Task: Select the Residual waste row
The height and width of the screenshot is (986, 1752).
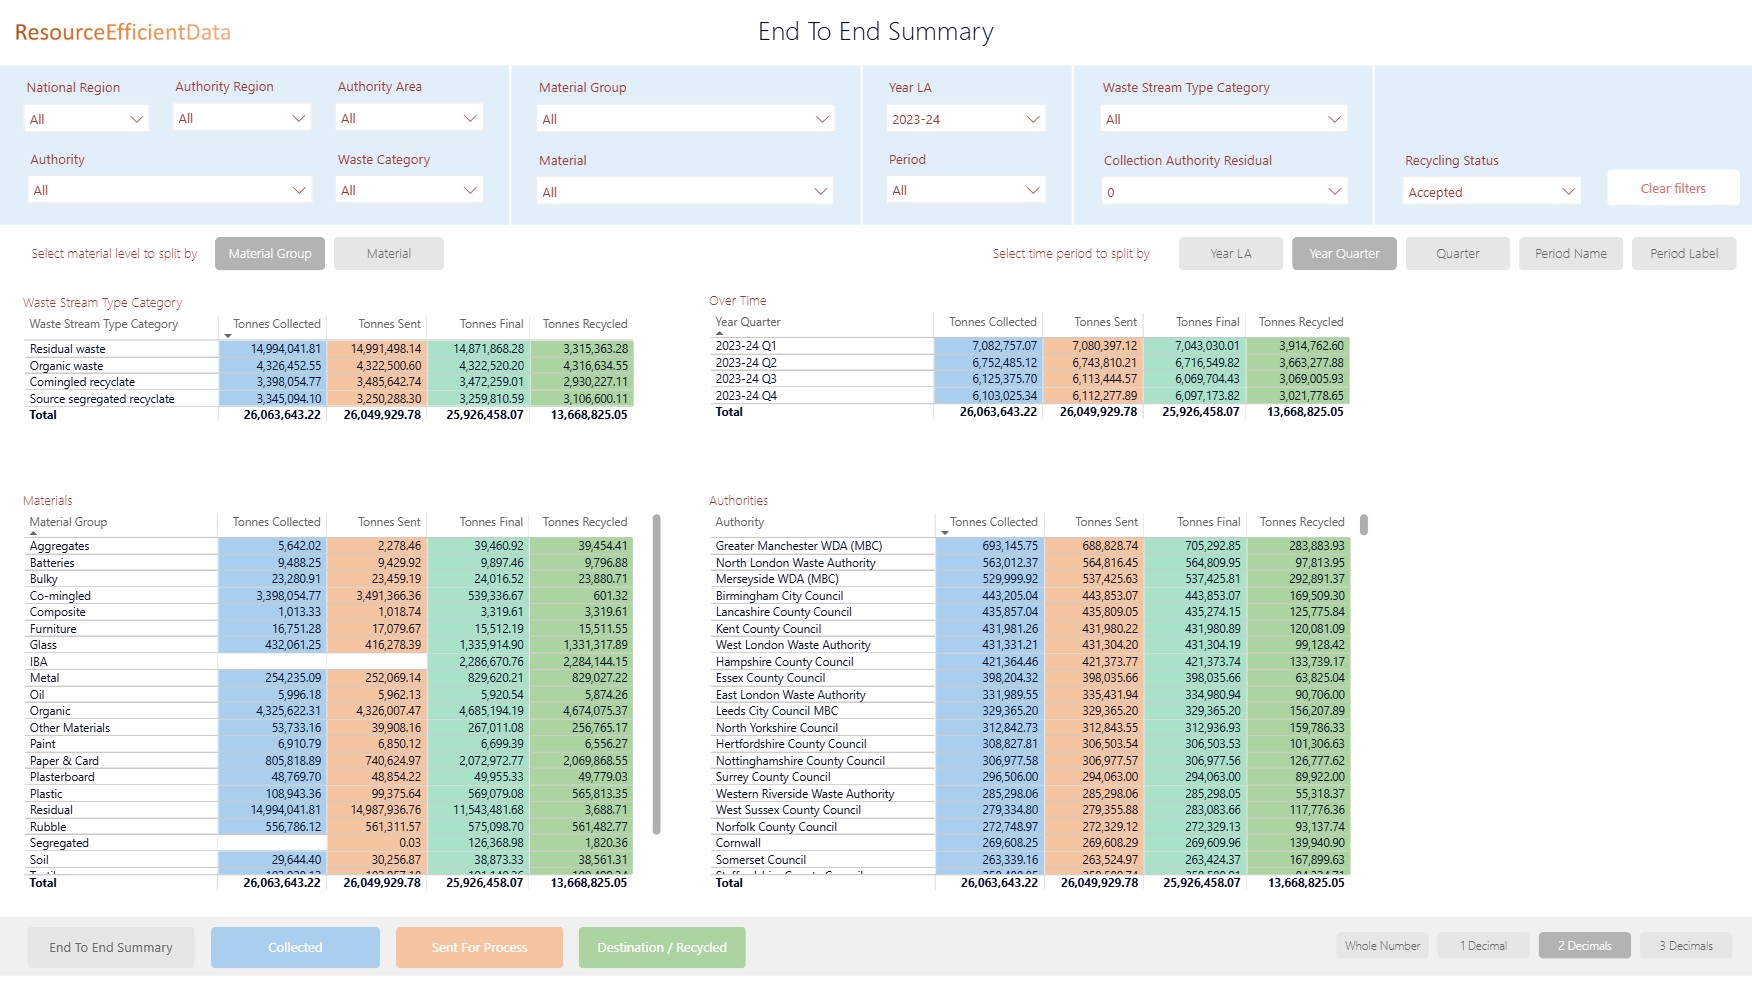Action: [x=68, y=349]
